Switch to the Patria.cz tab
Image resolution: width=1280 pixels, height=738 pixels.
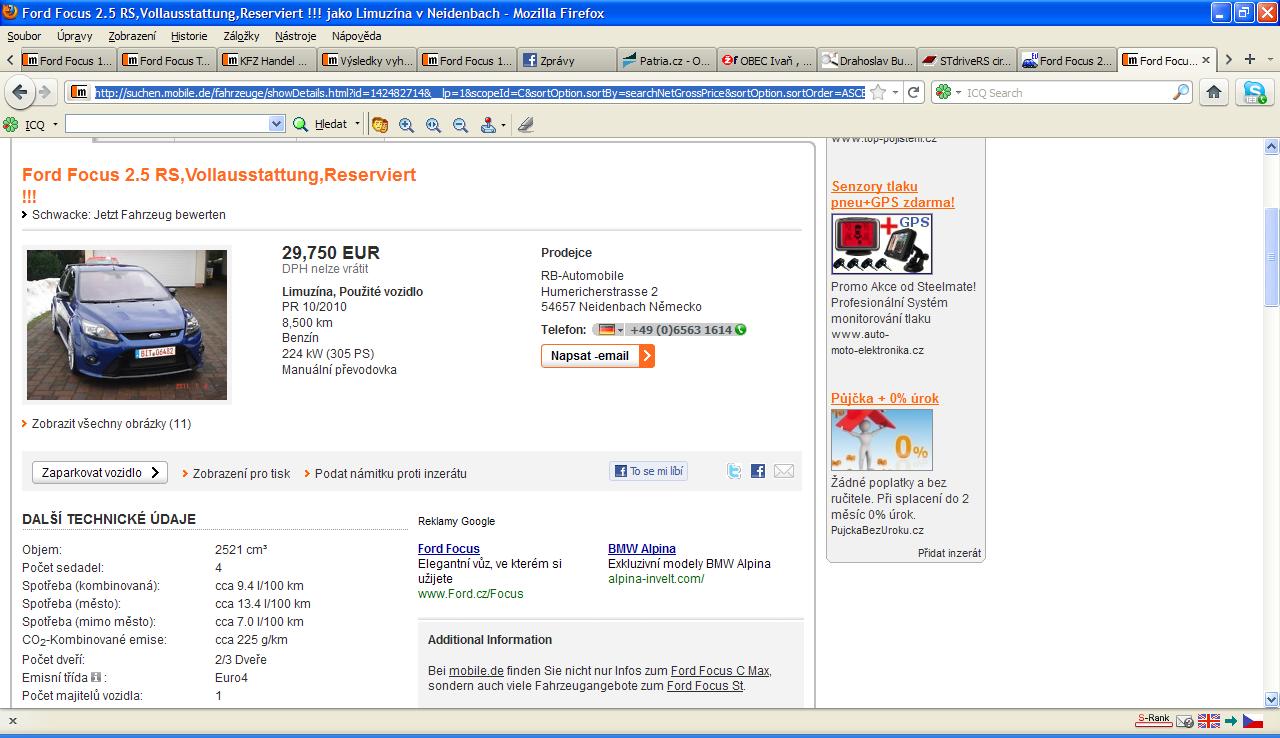666,60
